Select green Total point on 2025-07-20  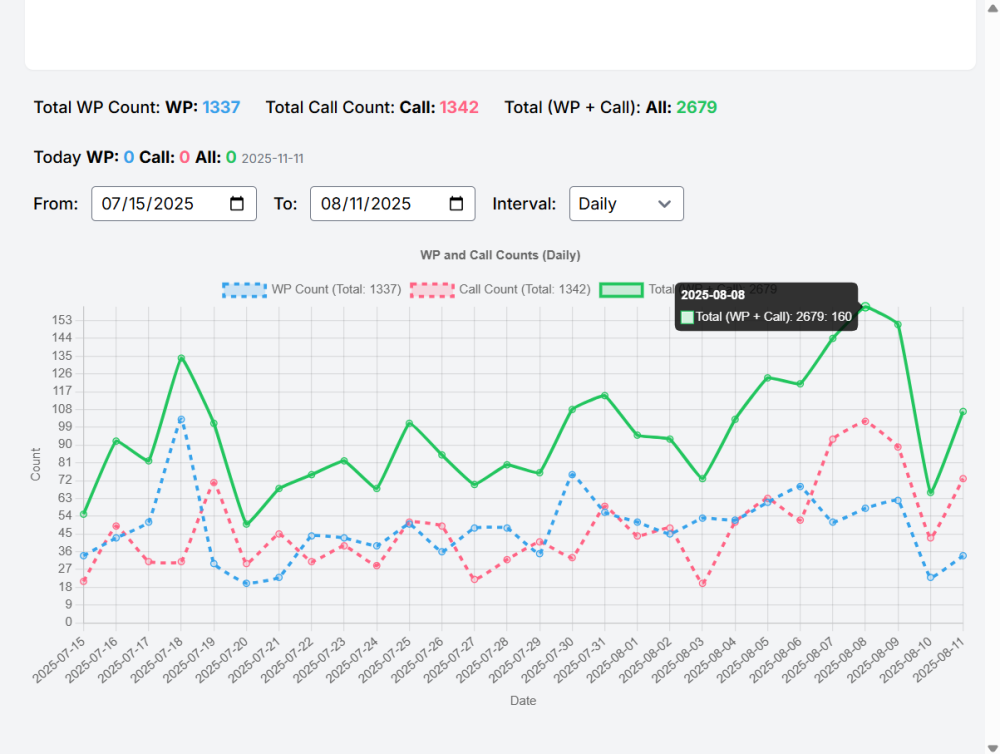(x=246, y=524)
